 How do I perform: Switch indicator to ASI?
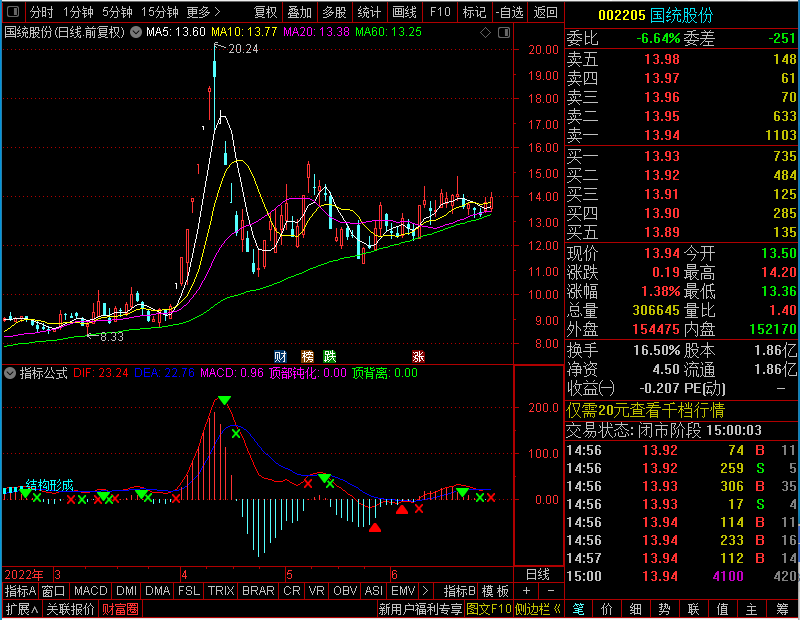point(373,591)
